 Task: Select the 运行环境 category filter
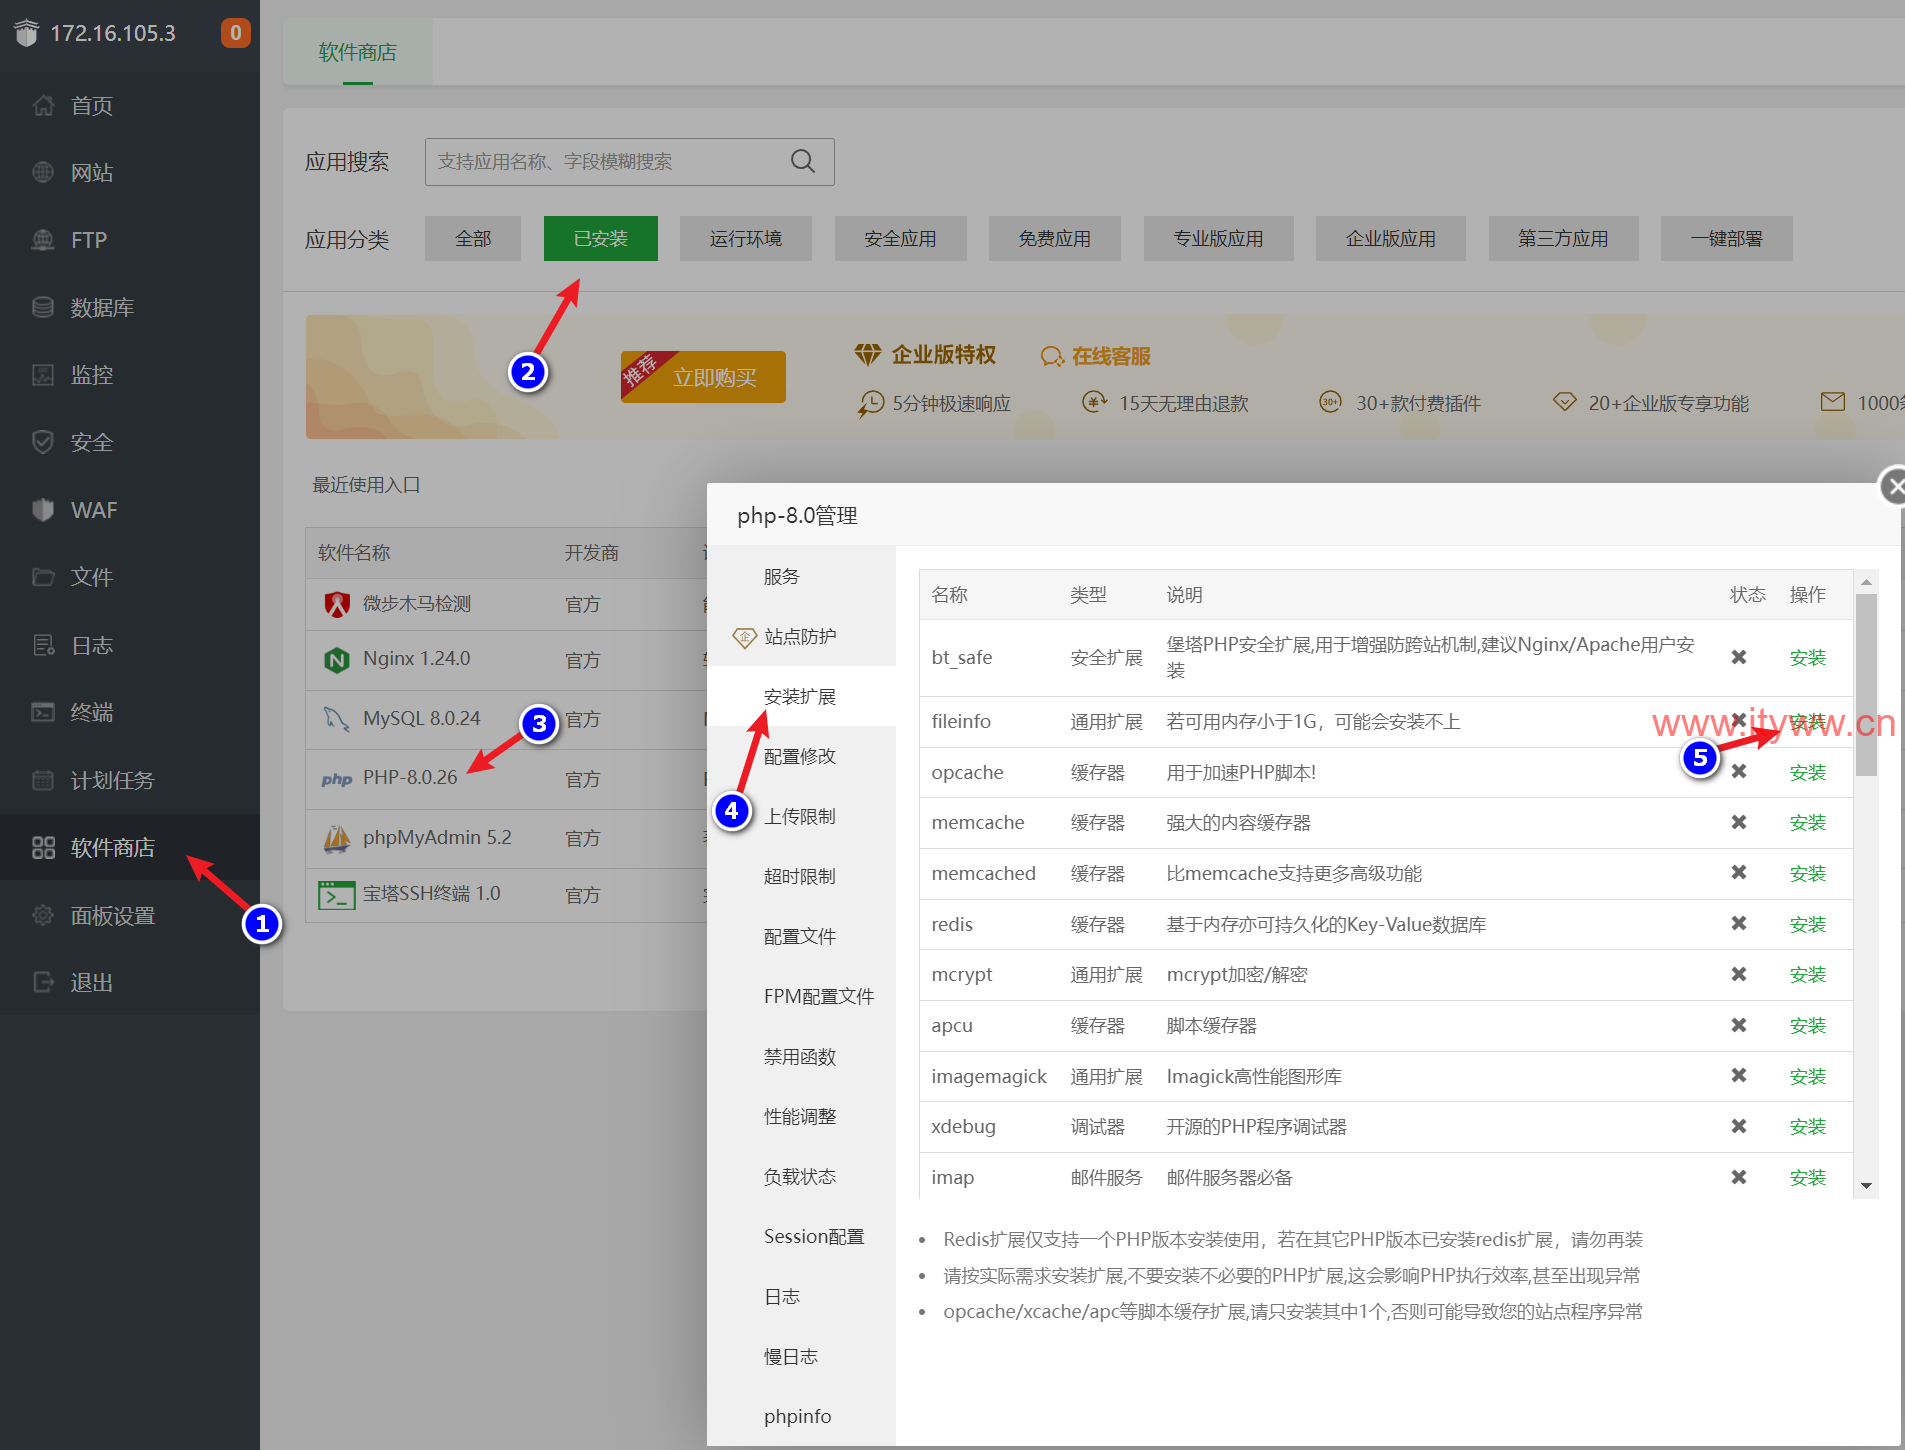point(746,239)
